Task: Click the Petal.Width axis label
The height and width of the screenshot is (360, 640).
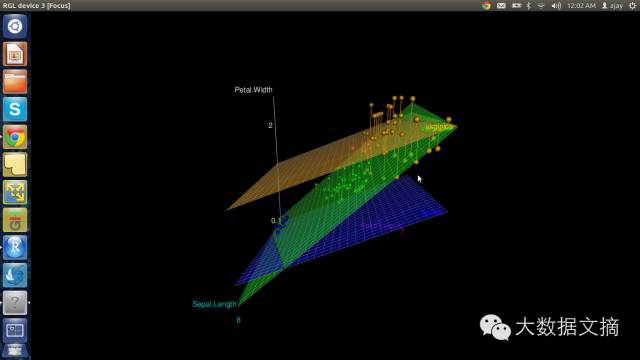Action: (253, 90)
